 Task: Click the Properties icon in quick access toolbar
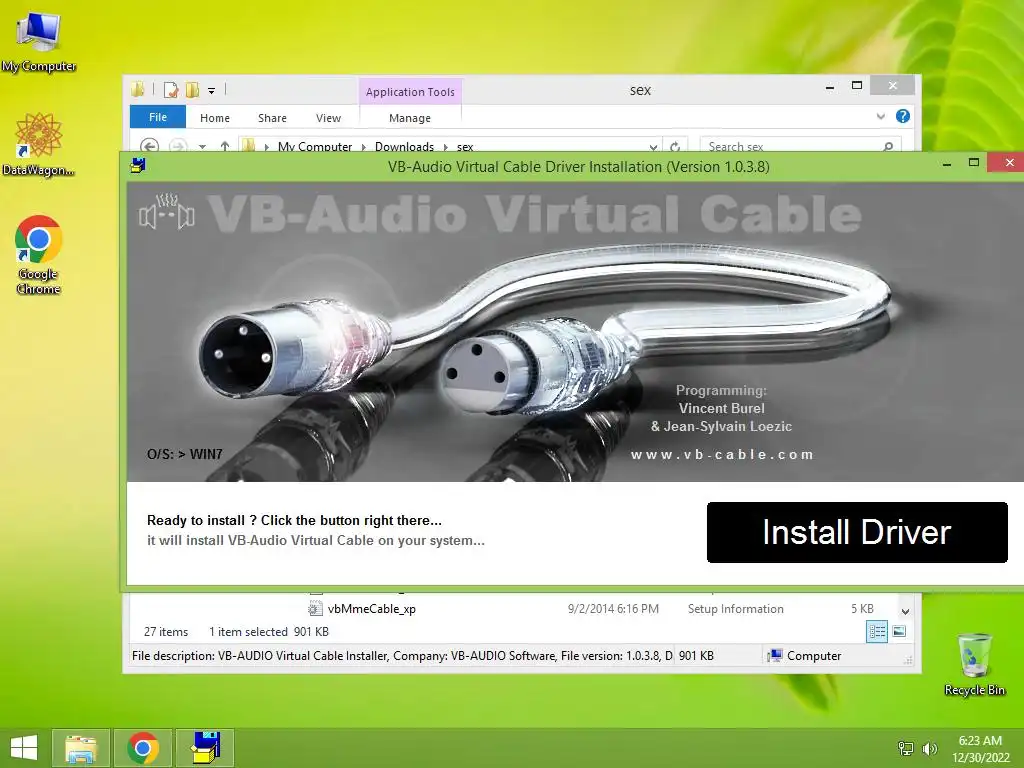coord(171,89)
